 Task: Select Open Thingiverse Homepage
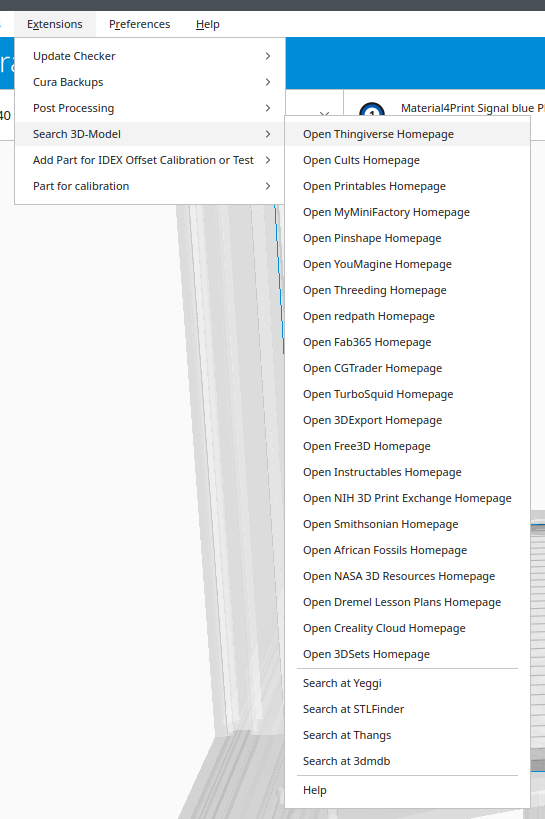[408, 134]
